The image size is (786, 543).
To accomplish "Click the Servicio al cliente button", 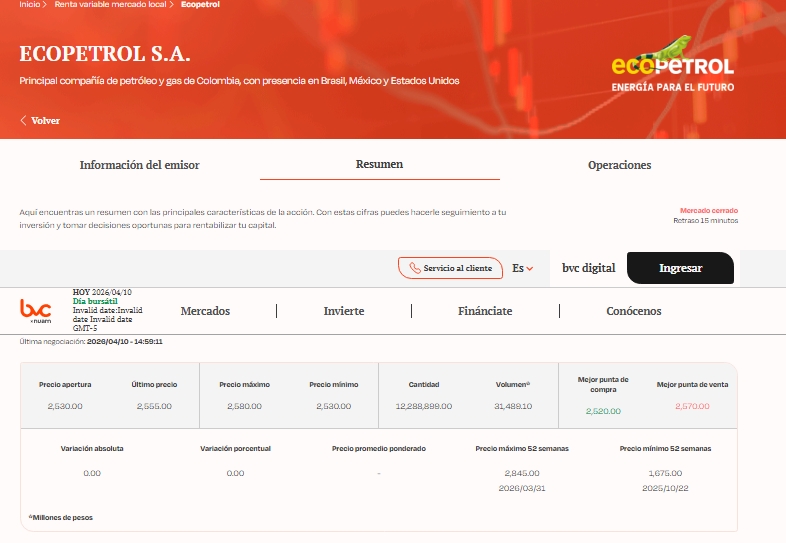I will 450,268.
